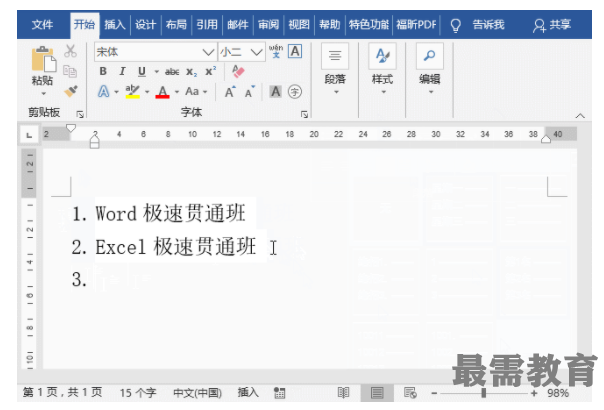Open font name 宋体 dropdown
The image size is (604, 410).
coord(208,52)
